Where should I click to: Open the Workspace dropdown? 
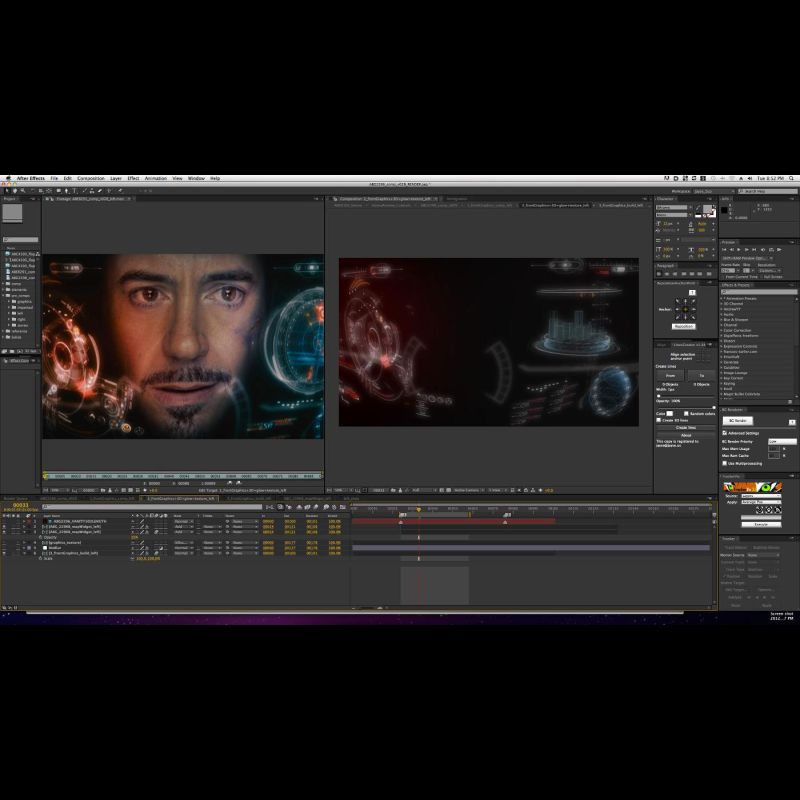tap(714, 191)
